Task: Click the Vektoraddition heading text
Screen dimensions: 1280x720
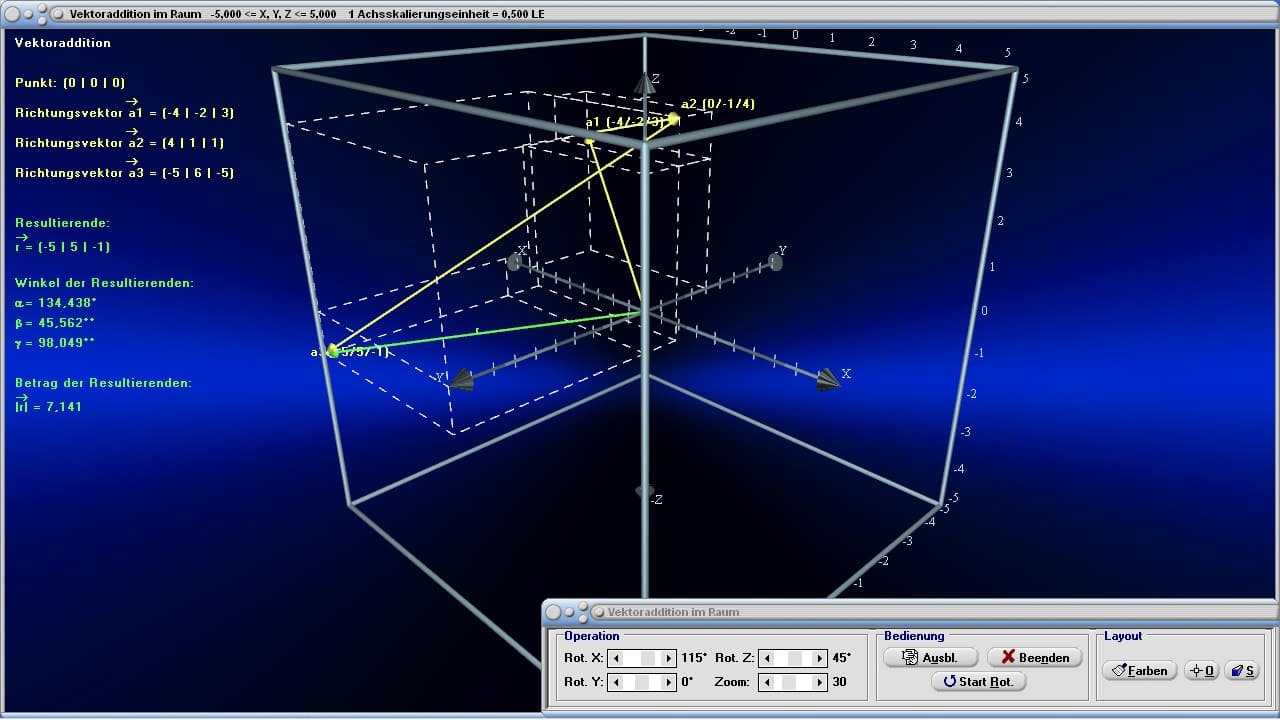Action: pyautogui.click(x=63, y=43)
